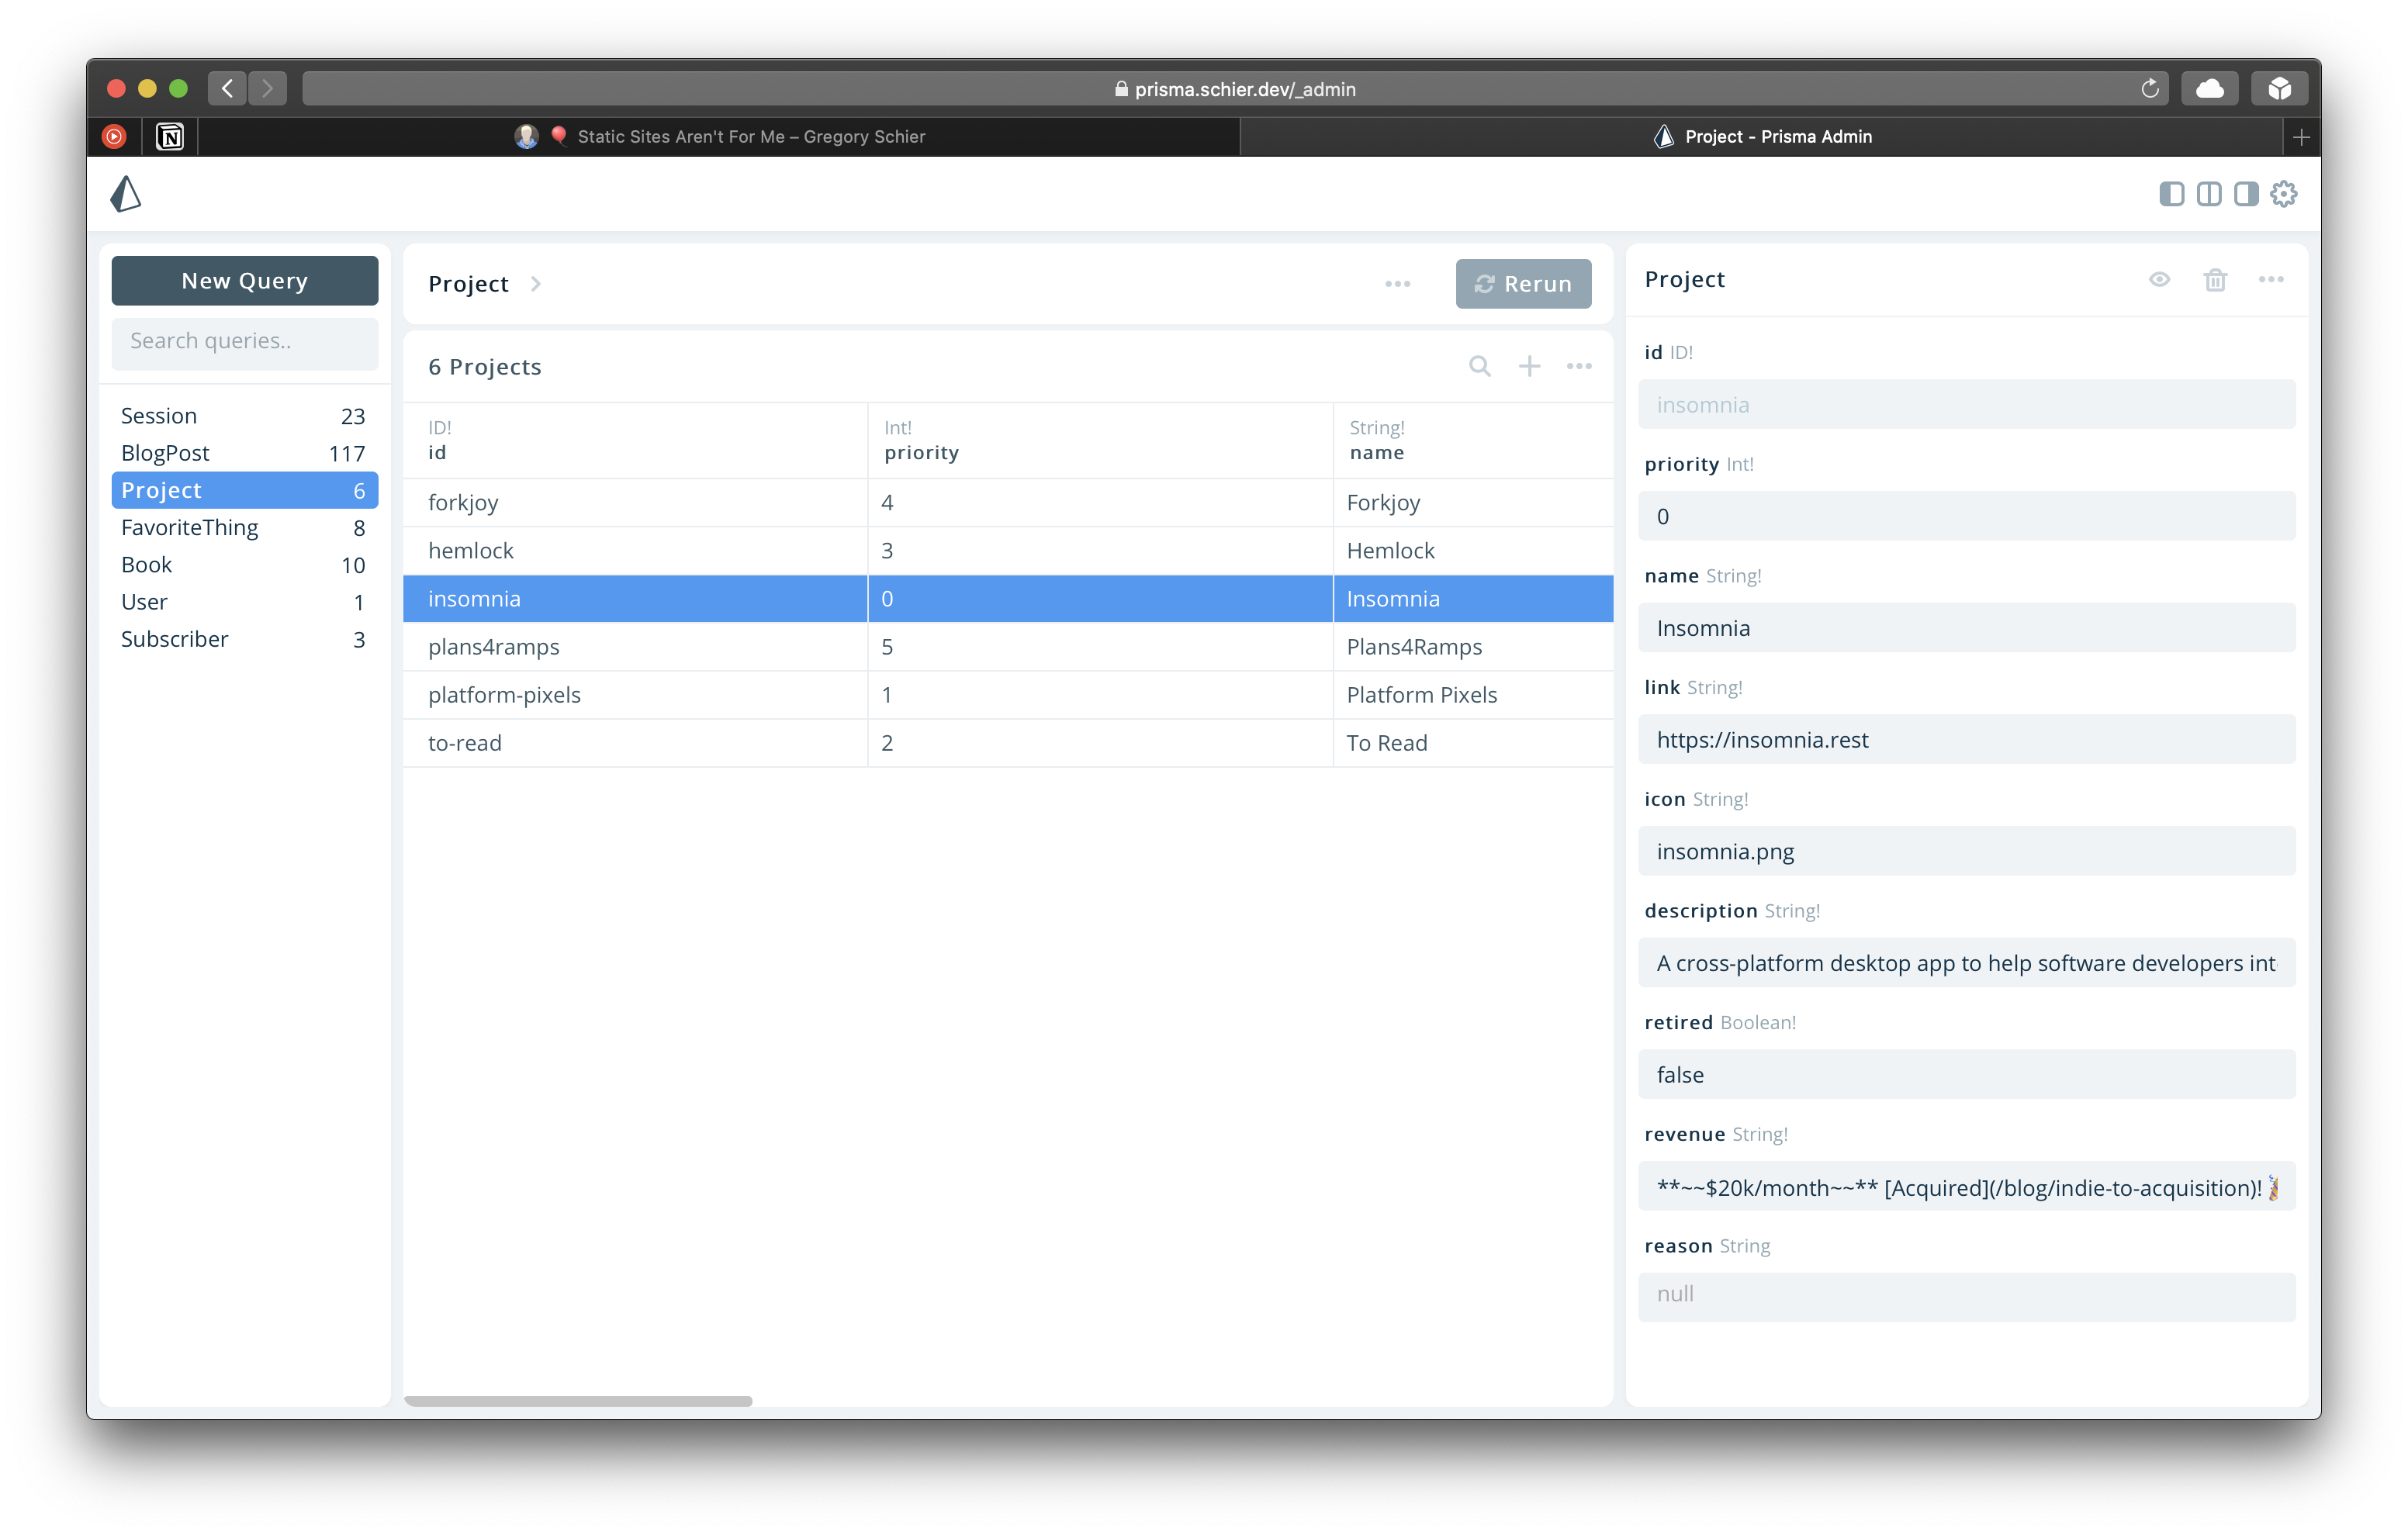Click the New Query button
The height and width of the screenshot is (1534, 2408).
point(244,281)
